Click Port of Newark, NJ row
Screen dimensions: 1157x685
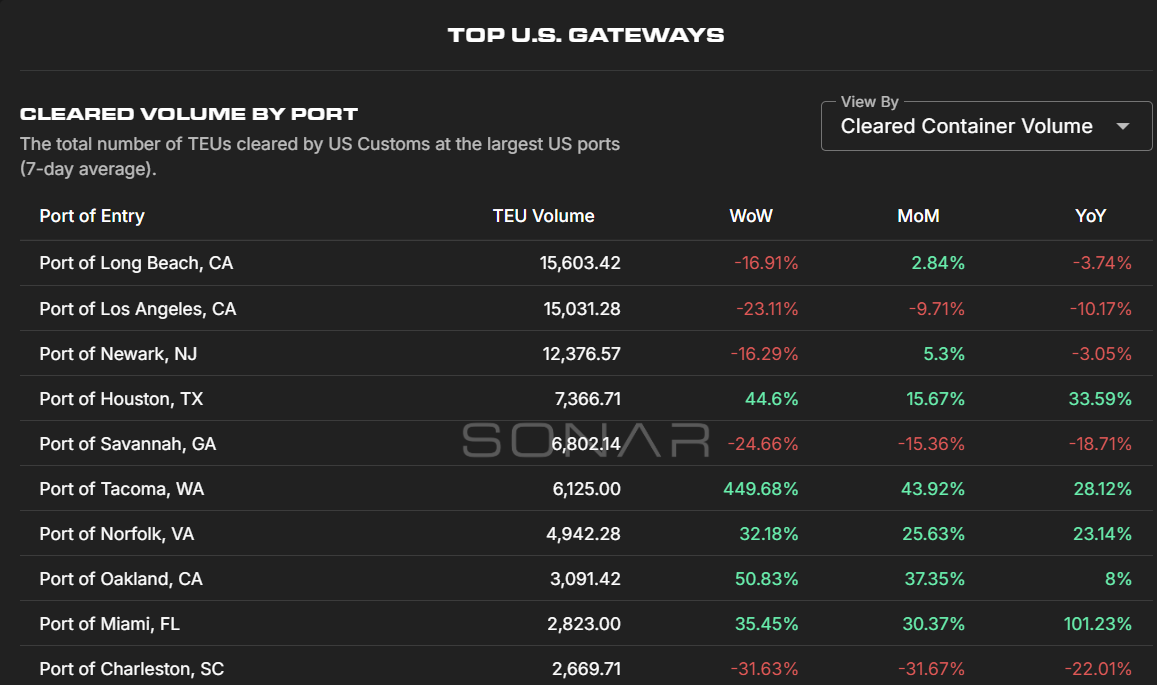(125, 354)
